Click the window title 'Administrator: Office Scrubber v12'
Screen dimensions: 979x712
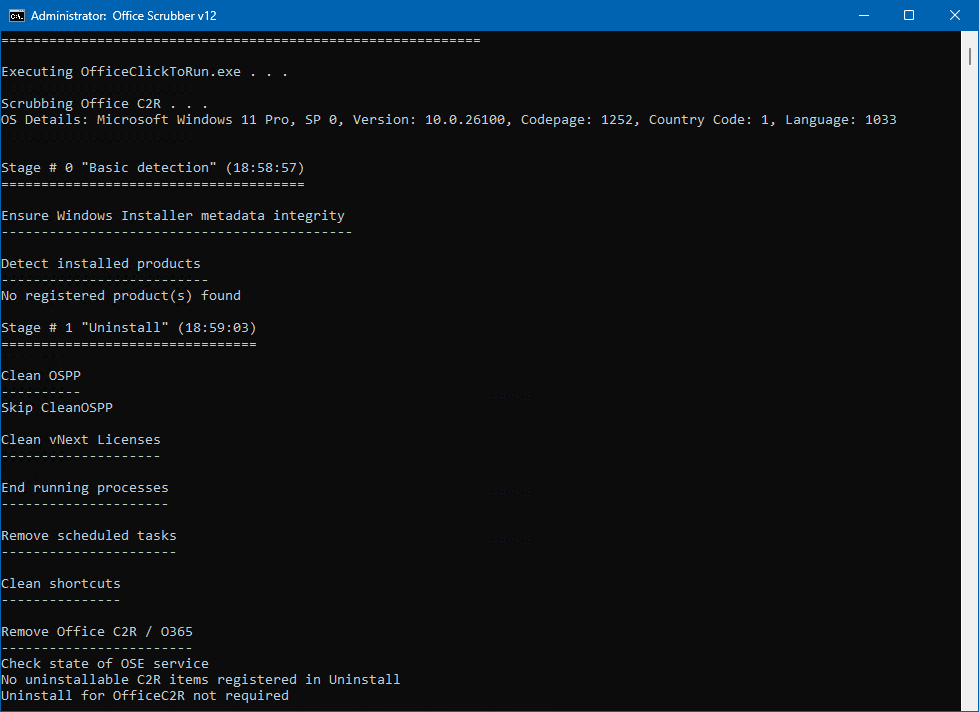124,16
